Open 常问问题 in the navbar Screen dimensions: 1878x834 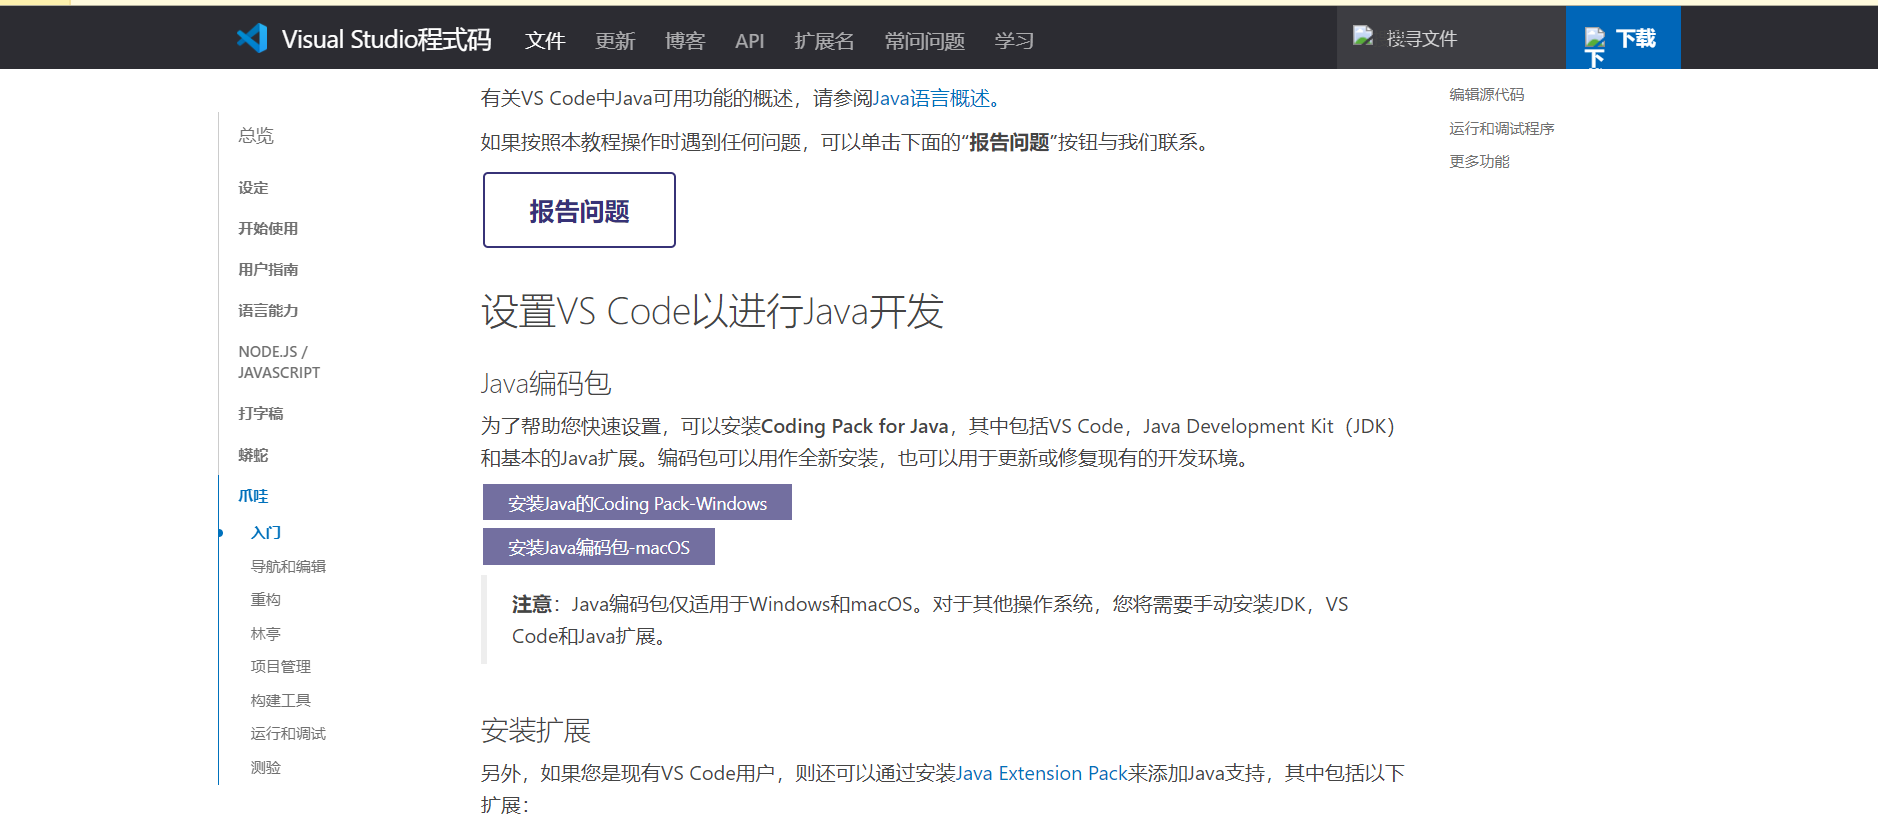(x=924, y=40)
